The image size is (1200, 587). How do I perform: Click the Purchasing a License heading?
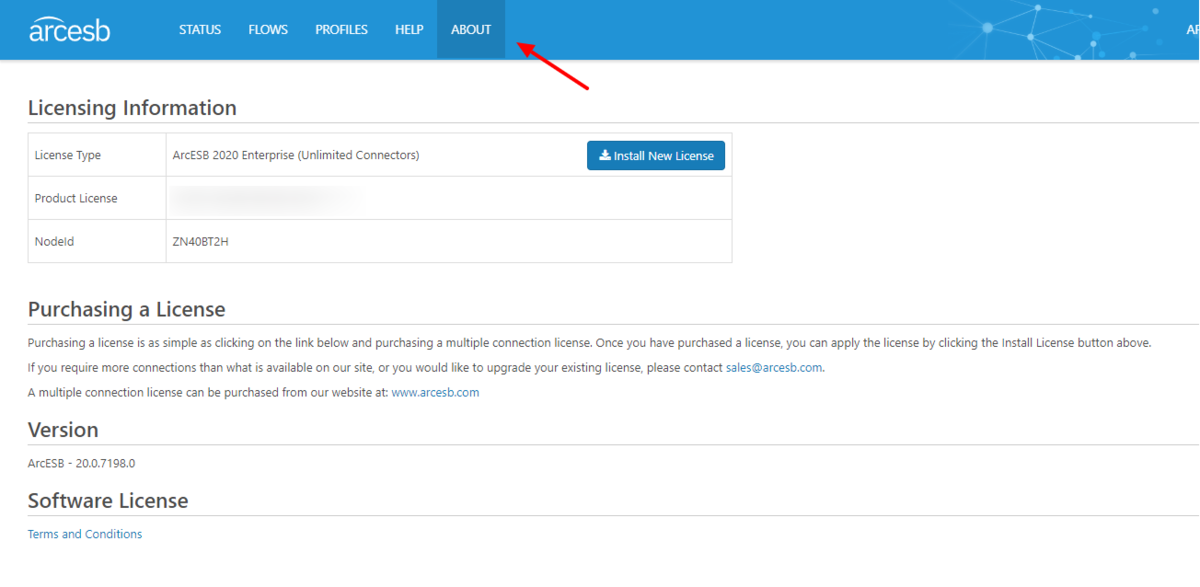pos(127,309)
